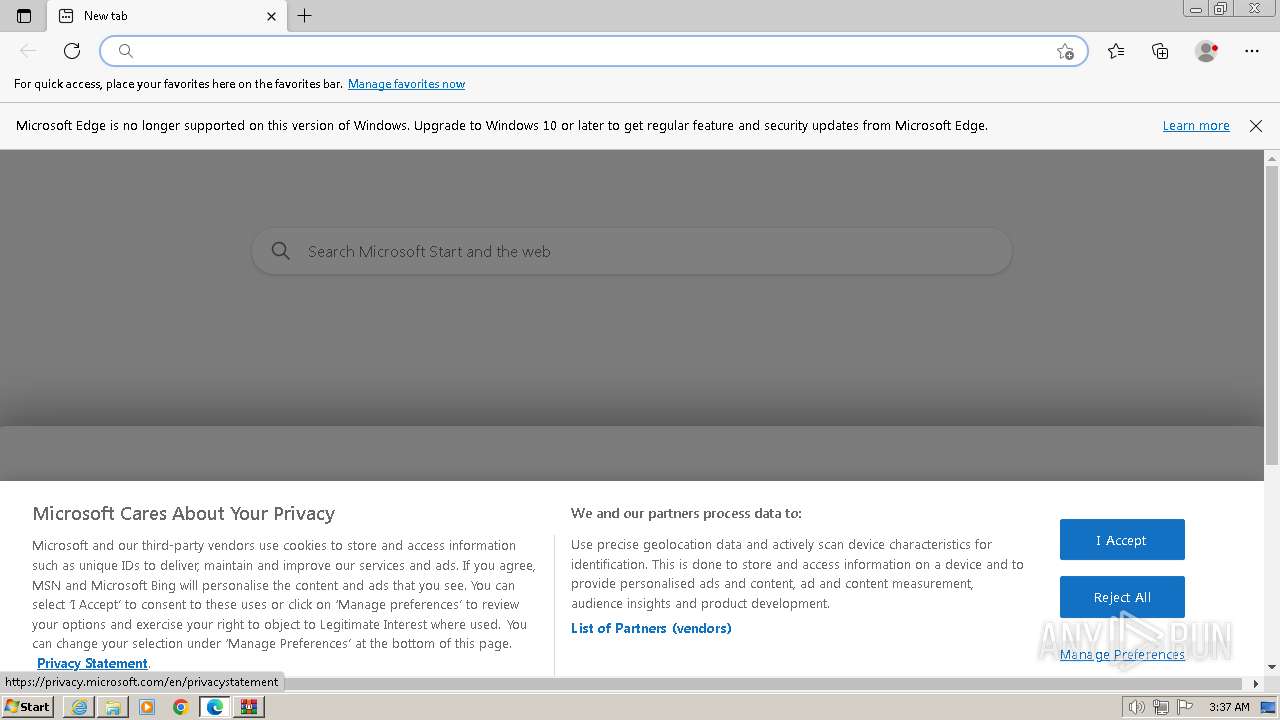This screenshot has width=1280, height=720.
Task: Click Reject All cookies button
Action: pyautogui.click(x=1122, y=597)
